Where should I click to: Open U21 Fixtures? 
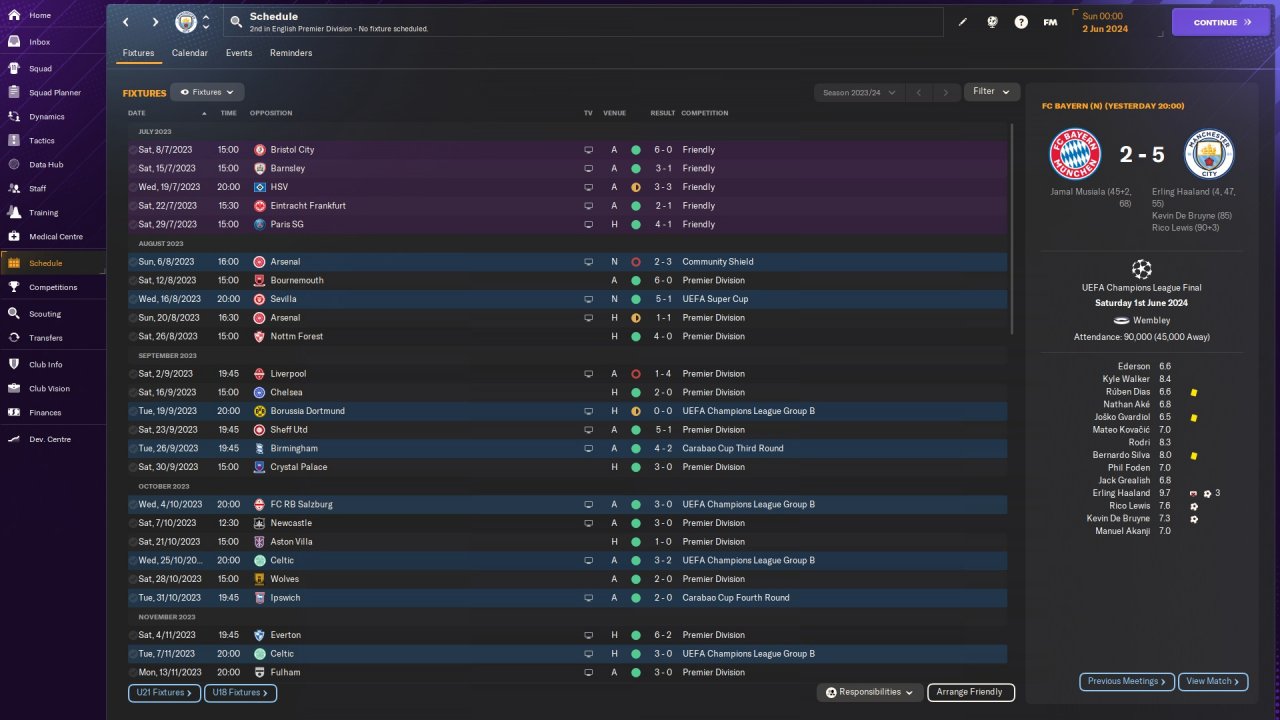tap(164, 692)
